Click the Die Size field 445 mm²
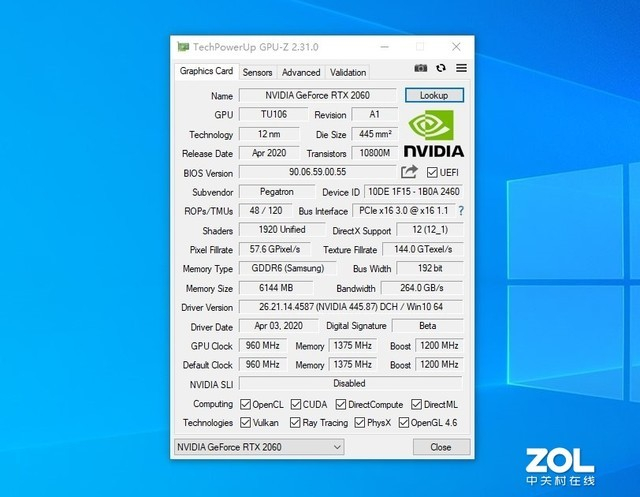 pos(374,134)
